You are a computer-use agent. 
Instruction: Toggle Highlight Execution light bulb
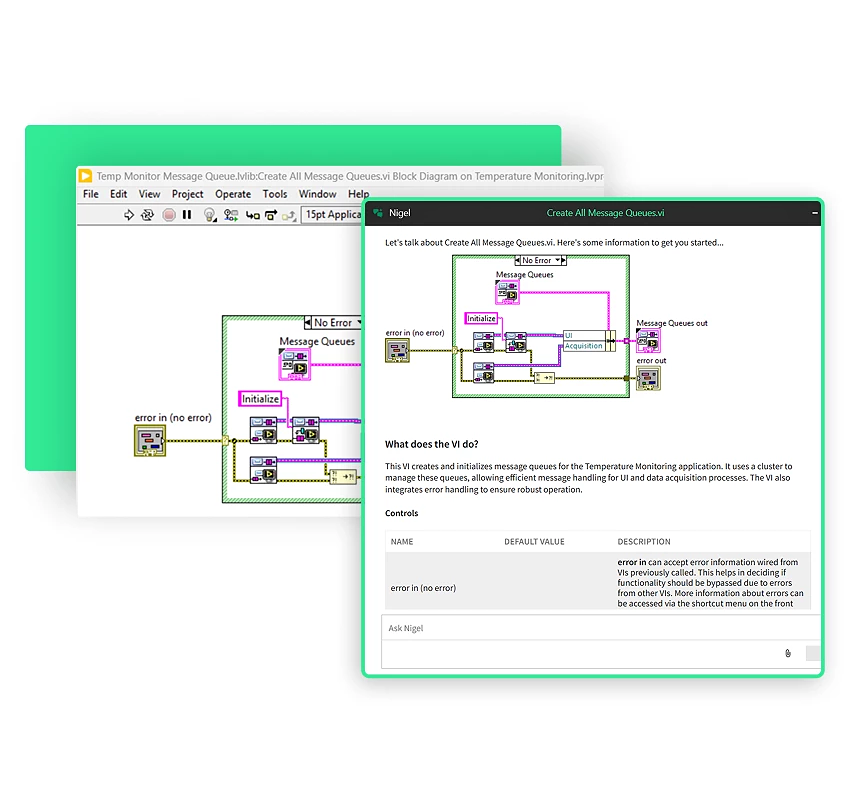point(209,215)
